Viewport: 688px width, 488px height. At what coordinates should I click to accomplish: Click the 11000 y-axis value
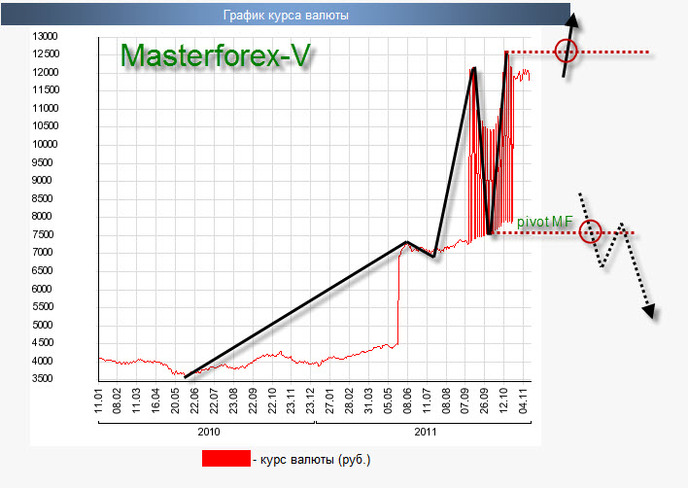tap(45, 108)
